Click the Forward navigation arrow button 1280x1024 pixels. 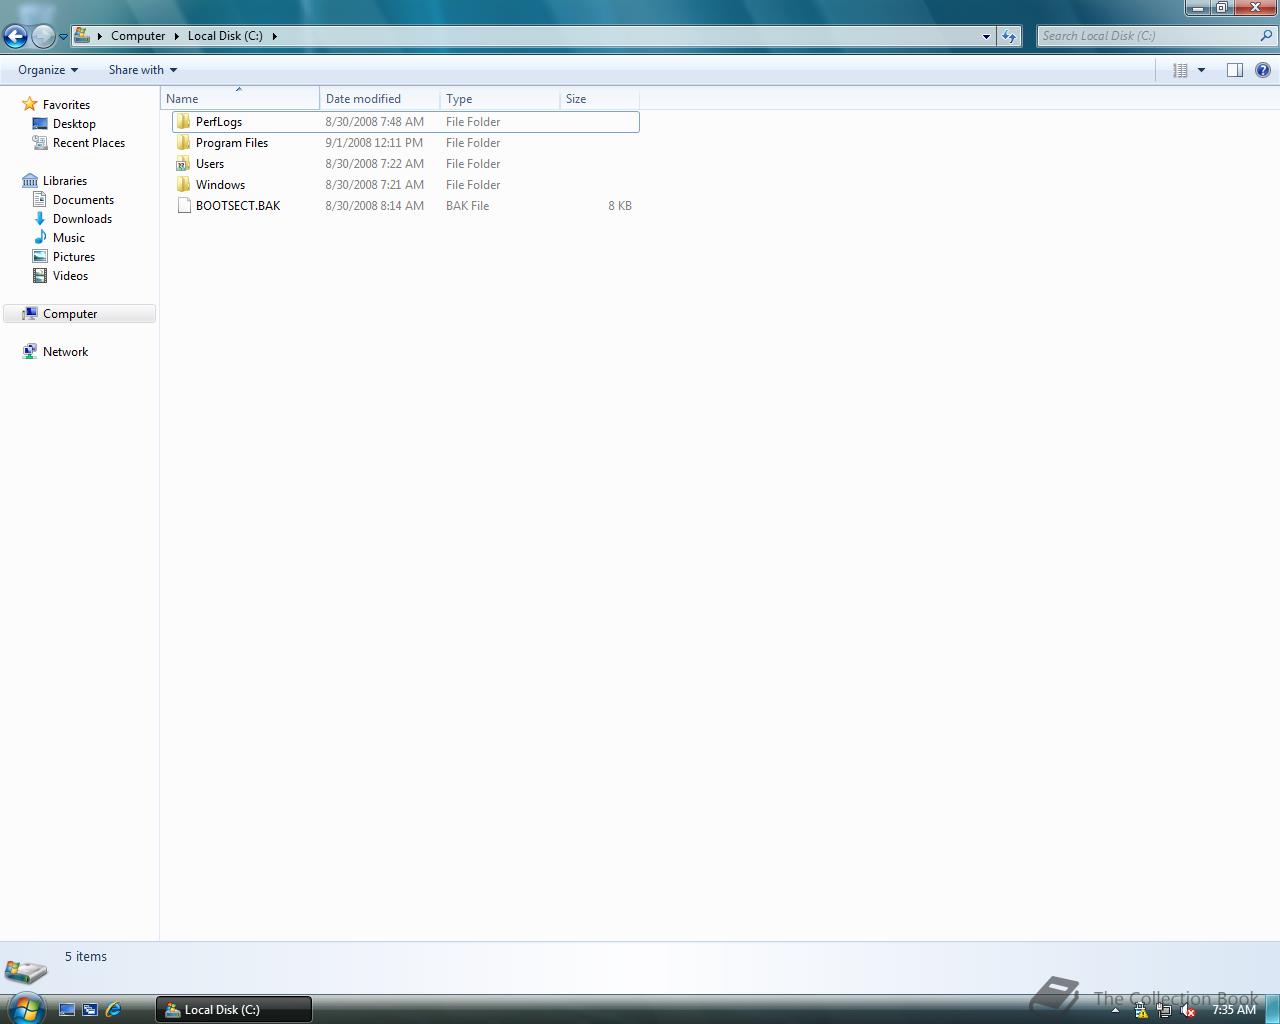point(43,36)
